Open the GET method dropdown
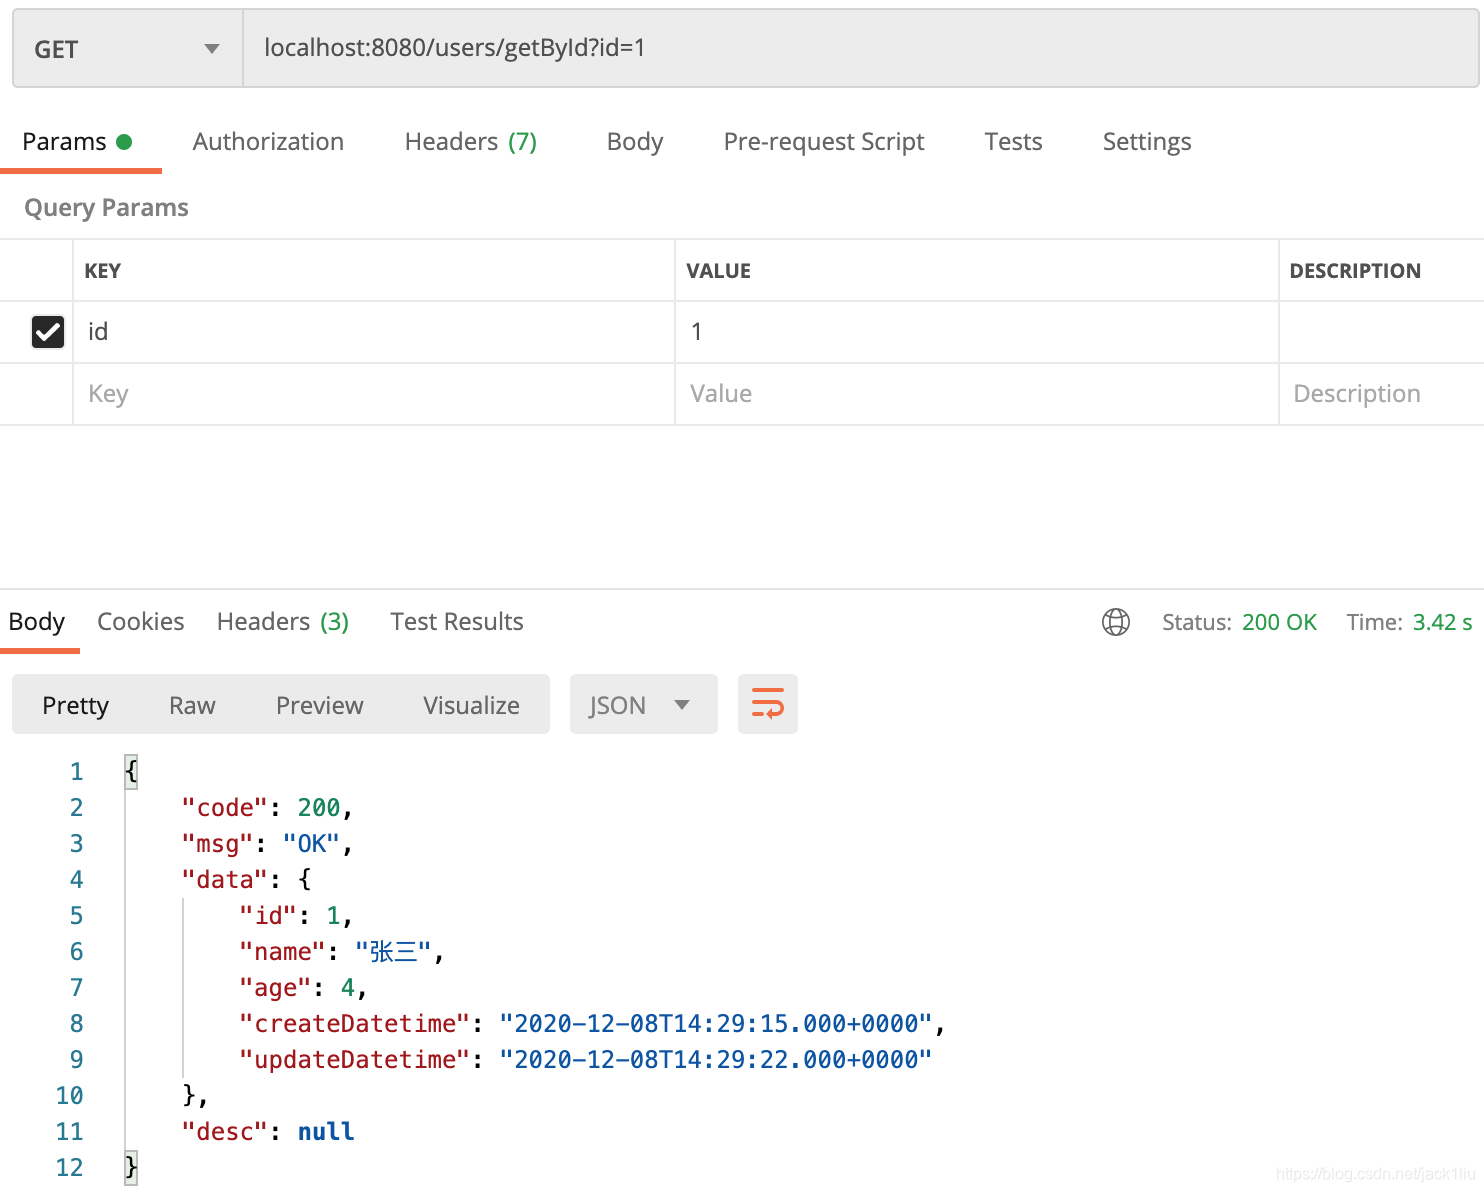 pos(127,49)
